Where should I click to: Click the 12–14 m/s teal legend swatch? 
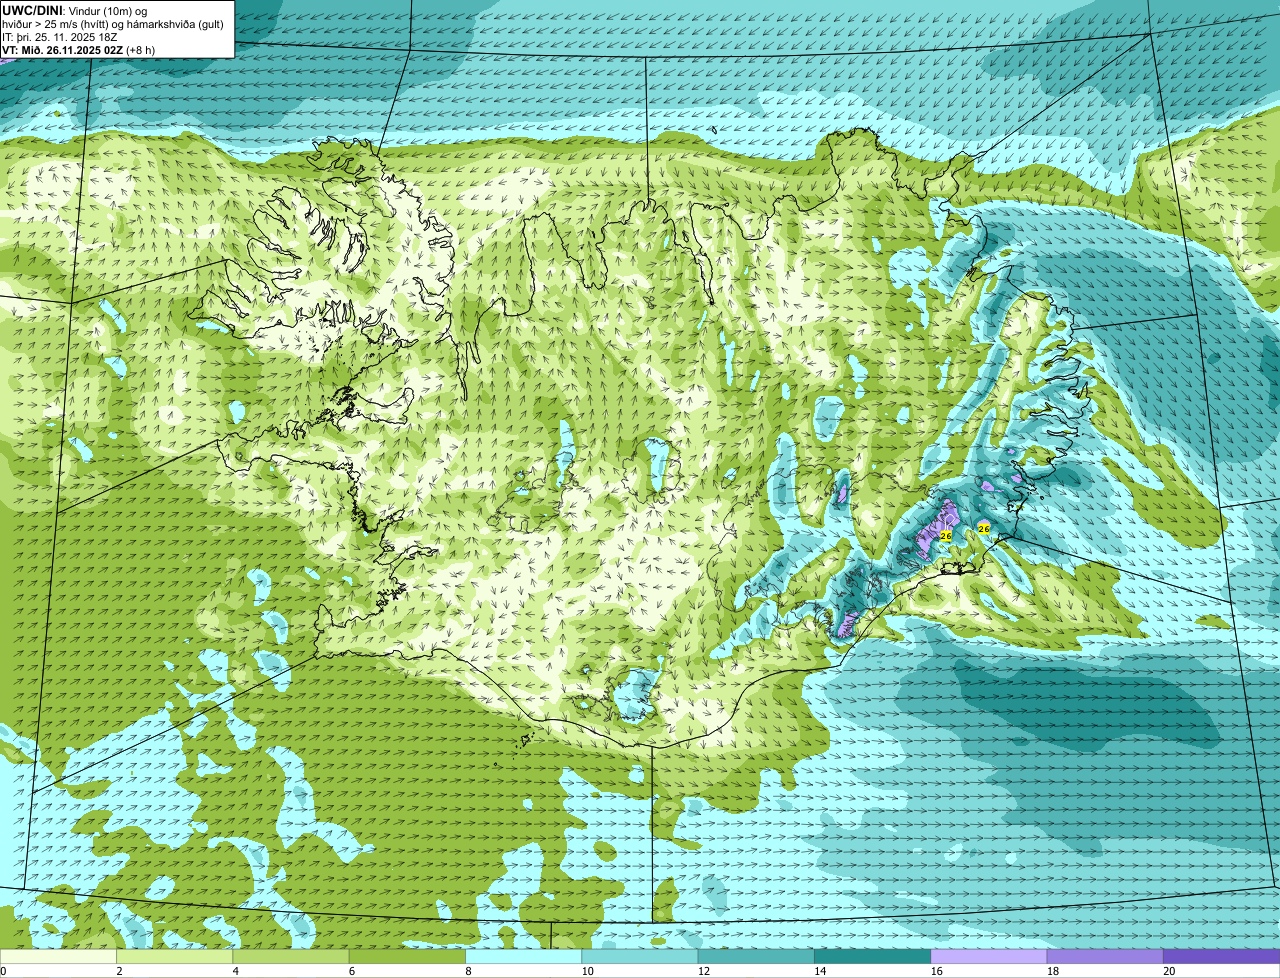pyautogui.click(x=756, y=956)
